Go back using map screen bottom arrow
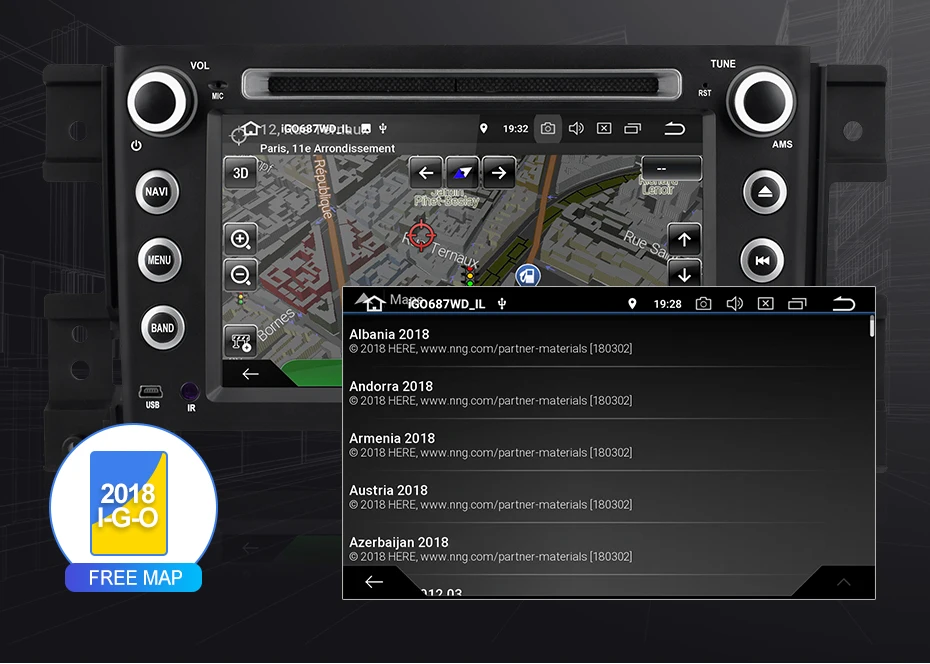The image size is (930, 664). pos(250,374)
